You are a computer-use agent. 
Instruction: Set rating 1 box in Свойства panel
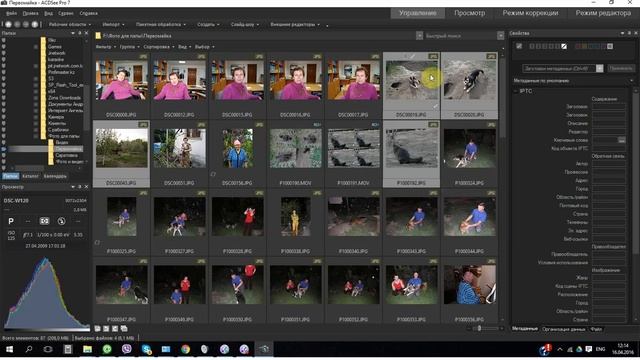click(x=531, y=47)
